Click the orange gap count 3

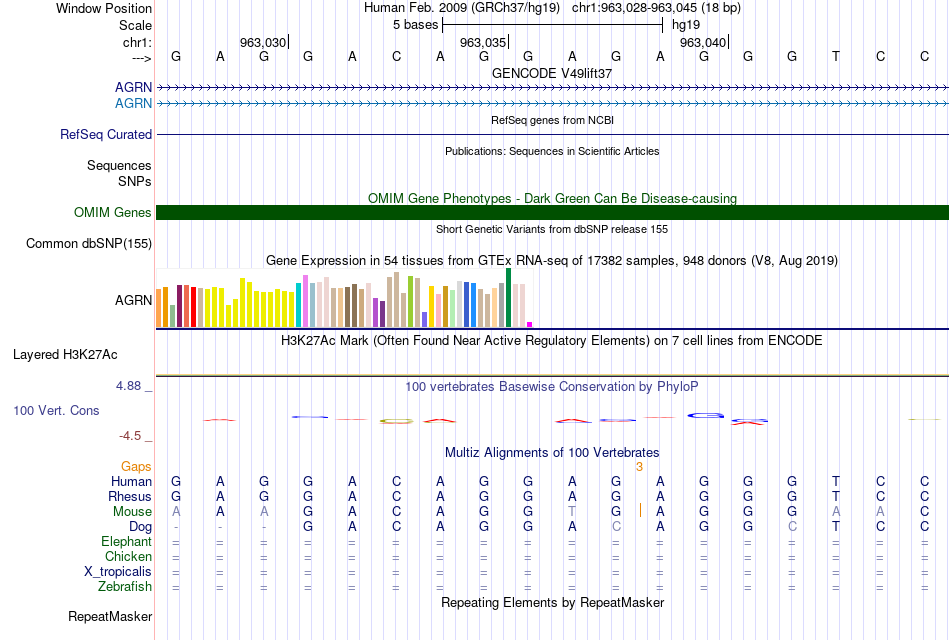click(639, 467)
